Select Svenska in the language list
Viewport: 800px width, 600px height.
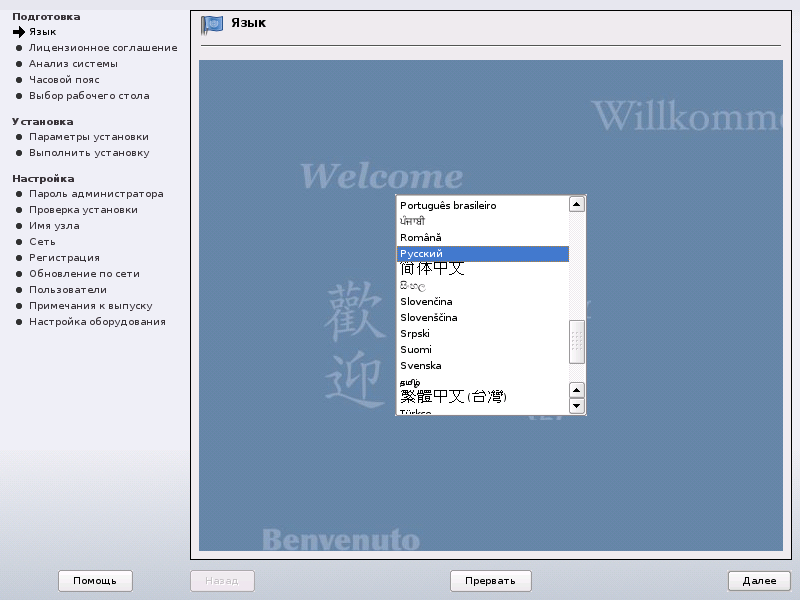click(420, 365)
